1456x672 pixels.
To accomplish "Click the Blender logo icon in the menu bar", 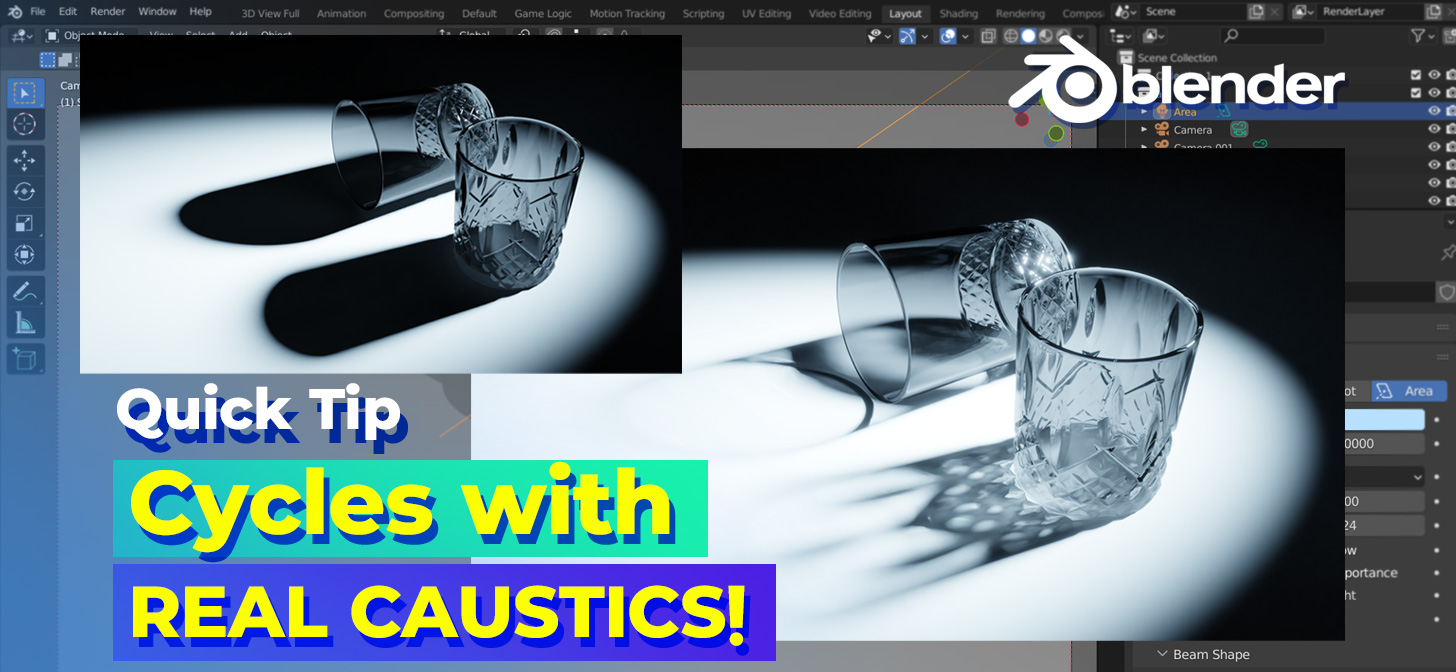I will coord(13,12).
